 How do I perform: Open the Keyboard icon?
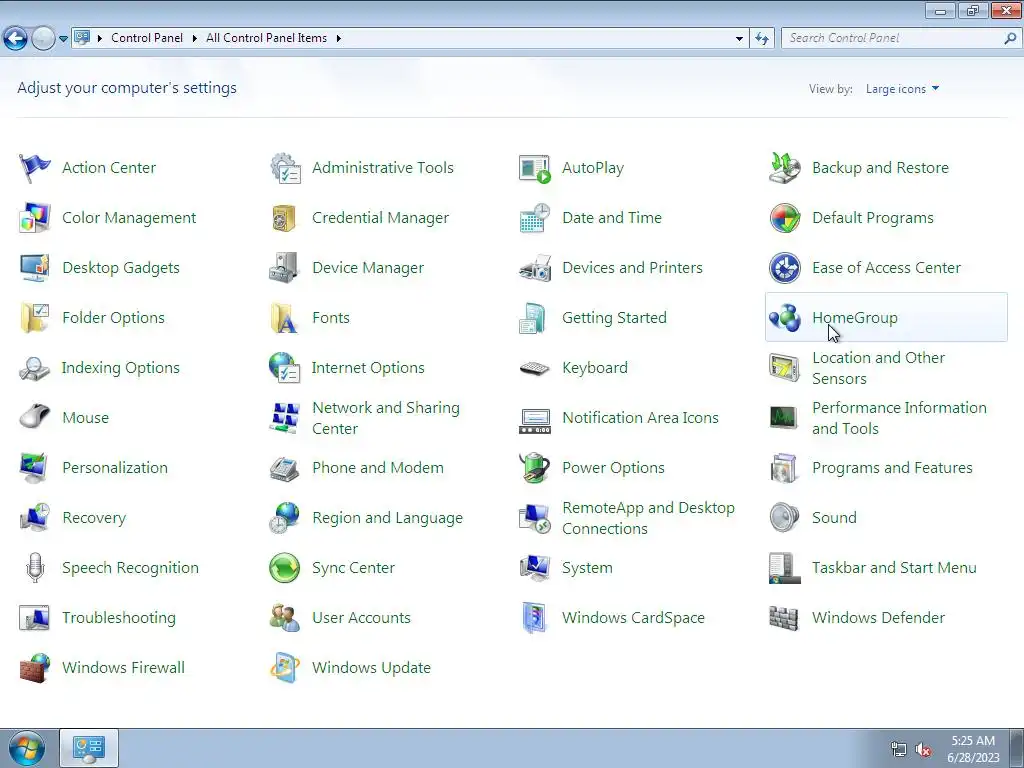coord(535,368)
